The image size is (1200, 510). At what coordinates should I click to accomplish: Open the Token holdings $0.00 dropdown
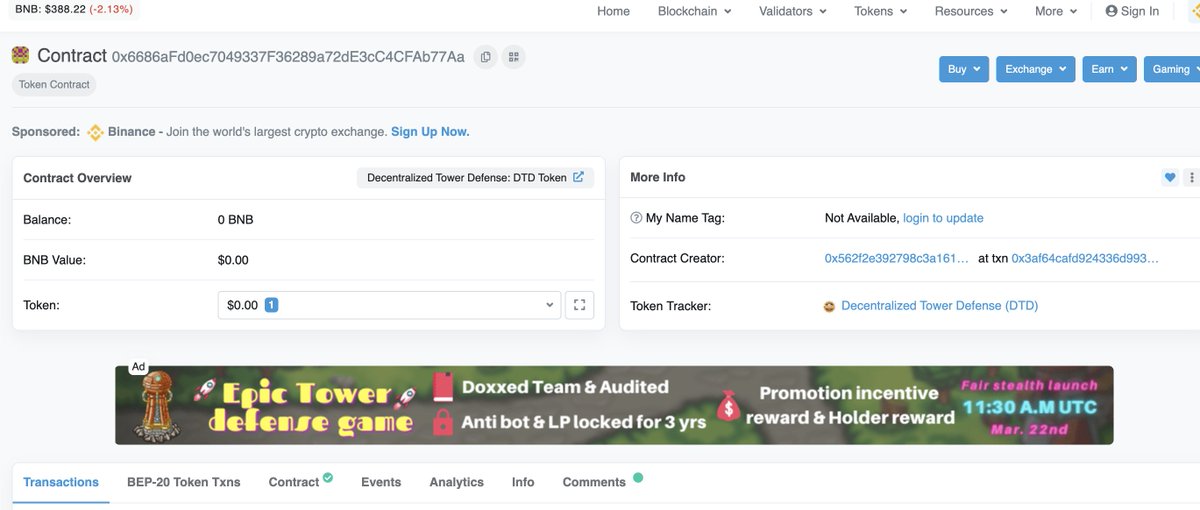pos(389,305)
